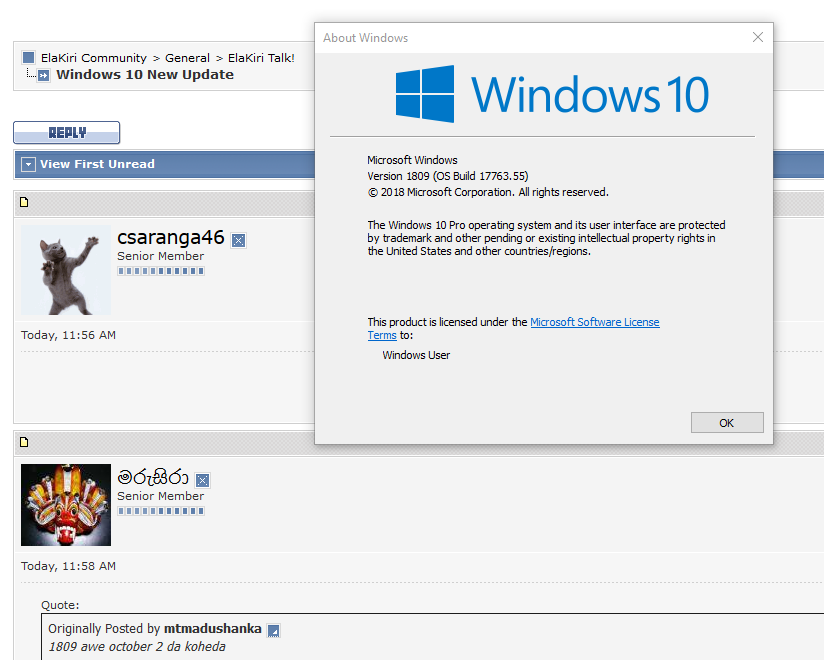This screenshot has height=660, width=824.
Task: Click csaranga46 dancing cat avatar
Action: tap(66, 270)
